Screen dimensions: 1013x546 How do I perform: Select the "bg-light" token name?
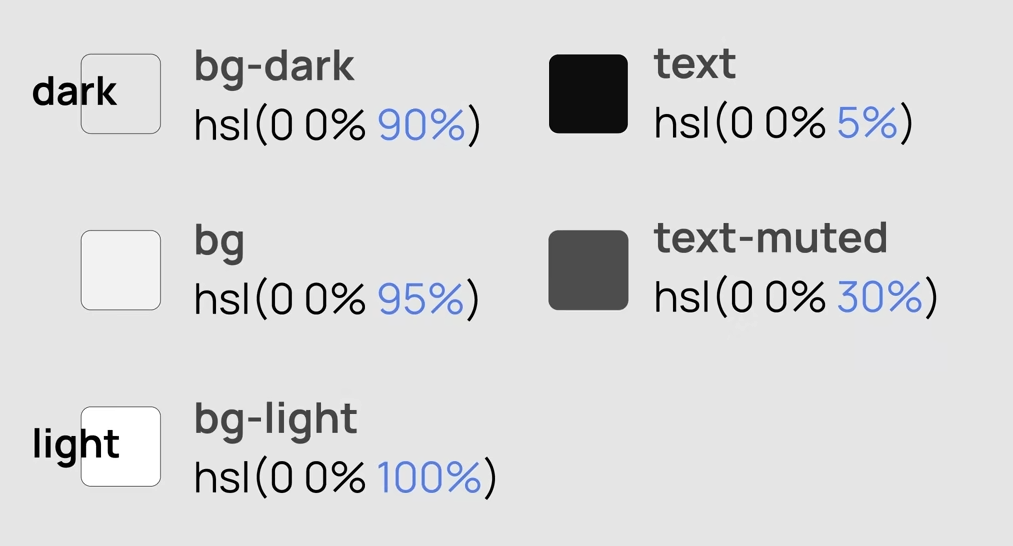(x=275, y=418)
